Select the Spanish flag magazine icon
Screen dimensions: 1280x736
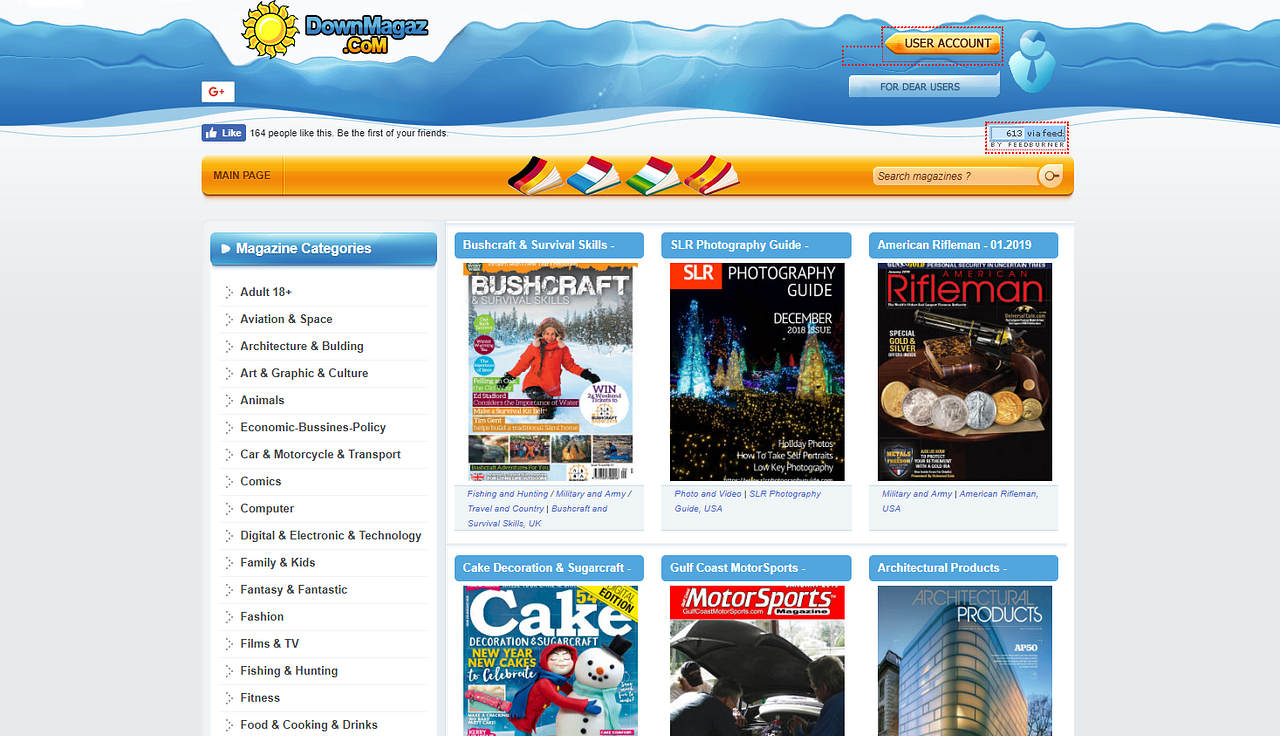click(712, 175)
